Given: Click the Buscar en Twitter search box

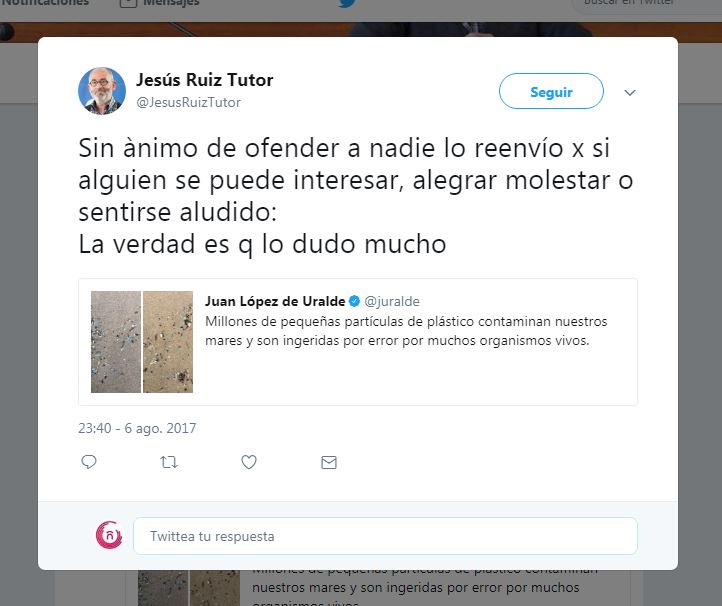Looking at the screenshot, I should [x=646, y=4].
